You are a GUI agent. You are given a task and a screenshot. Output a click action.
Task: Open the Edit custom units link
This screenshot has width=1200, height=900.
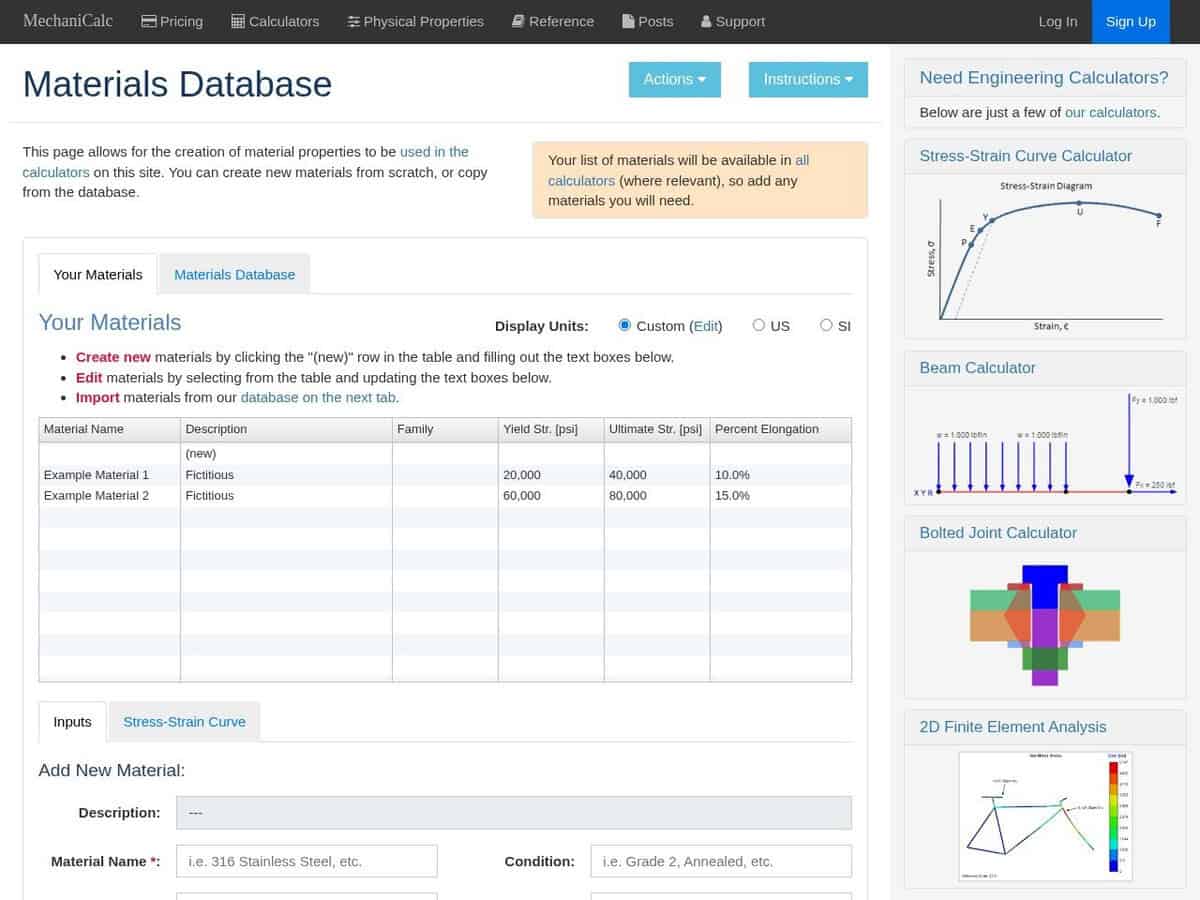[706, 325]
